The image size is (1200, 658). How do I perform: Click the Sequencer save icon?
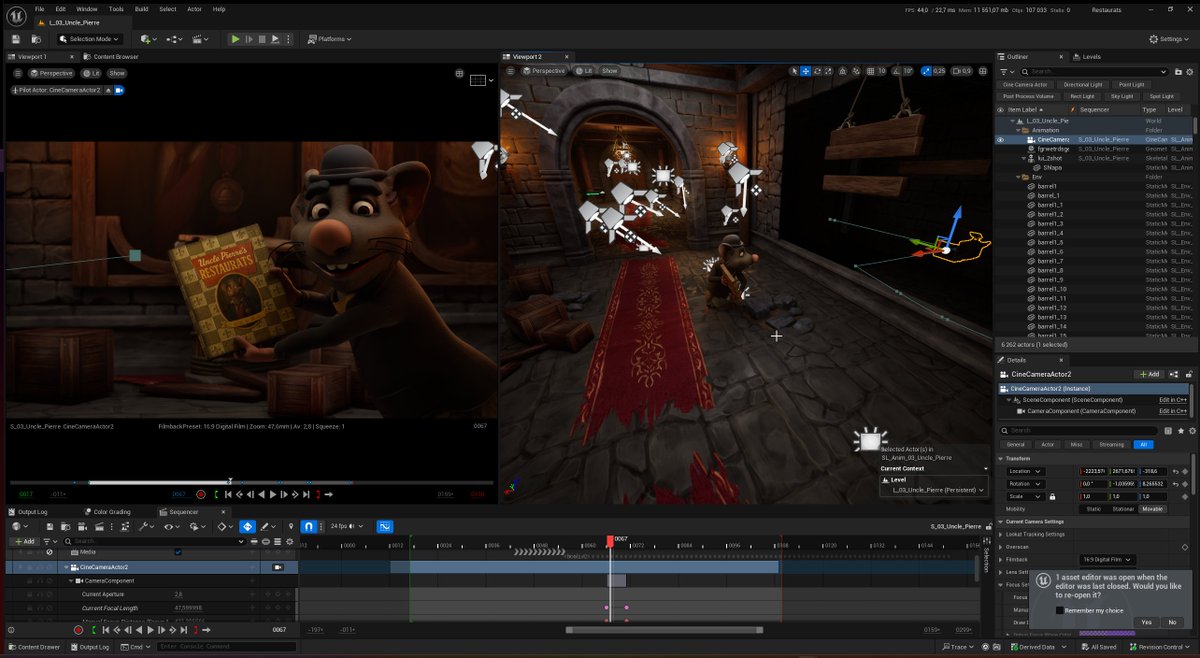(50, 526)
